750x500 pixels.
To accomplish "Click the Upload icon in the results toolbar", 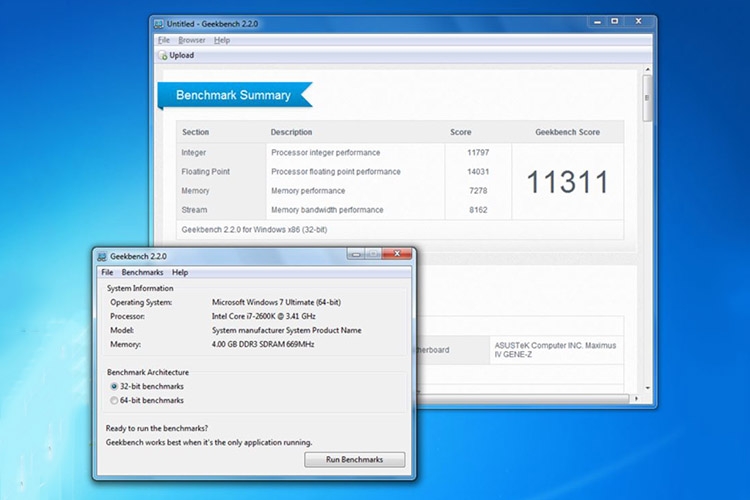I will coord(163,56).
